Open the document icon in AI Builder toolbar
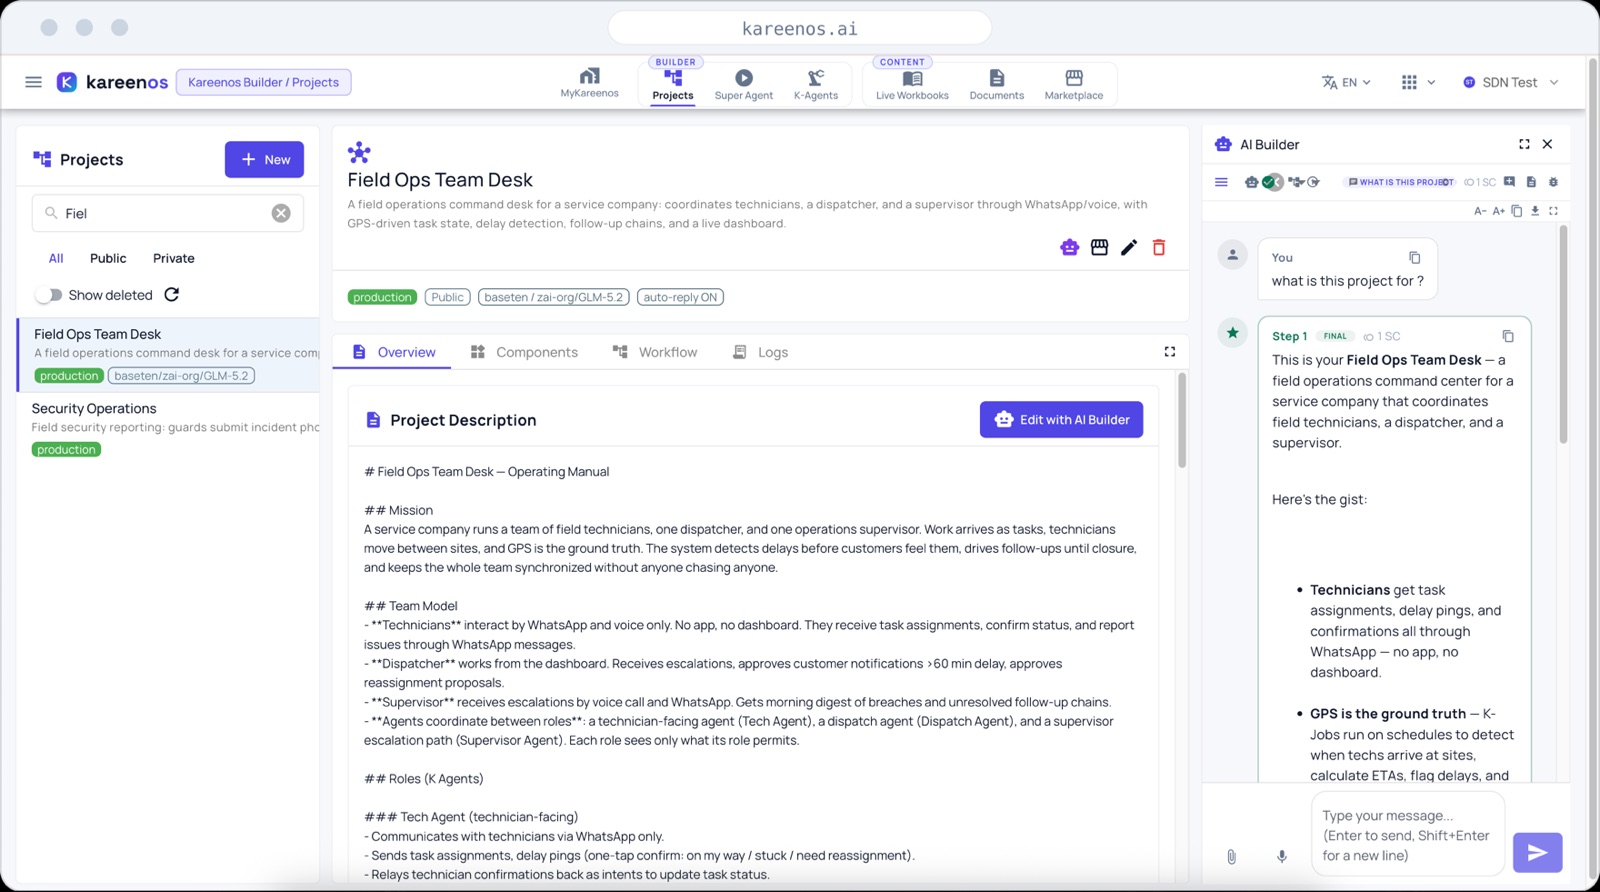This screenshot has height=892, width=1600. point(1531,182)
